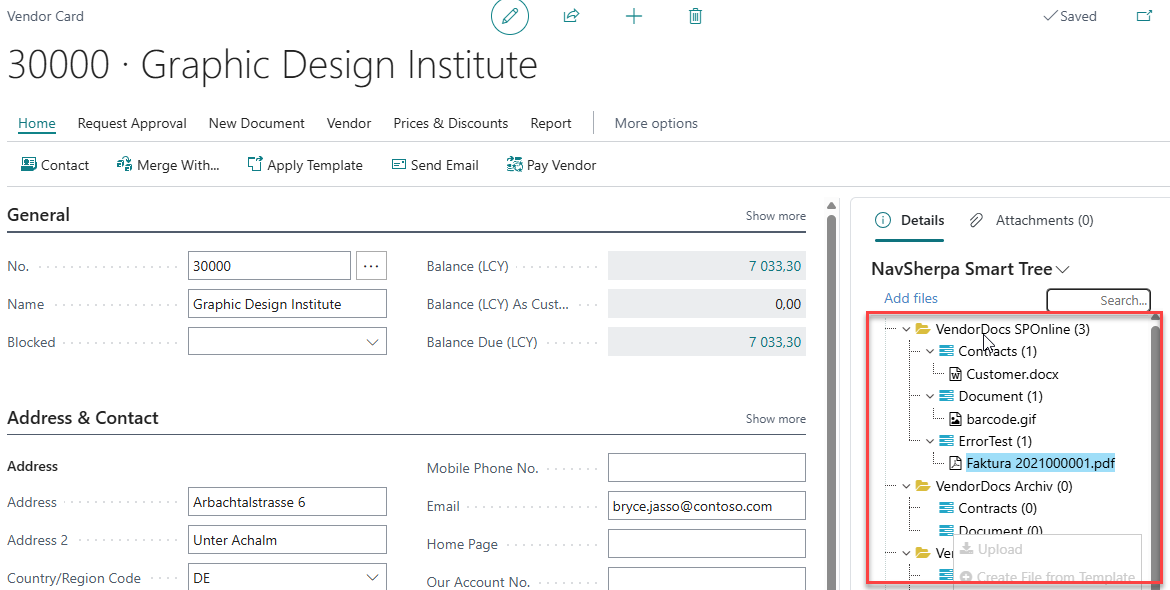The width and height of the screenshot is (1170, 590).
Task: Click the pencil edit icon at top
Action: pos(510,17)
